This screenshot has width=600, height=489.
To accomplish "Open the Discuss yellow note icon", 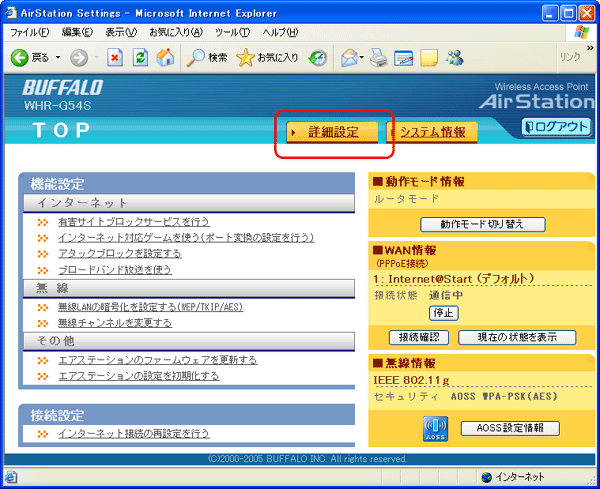I will click(429, 58).
